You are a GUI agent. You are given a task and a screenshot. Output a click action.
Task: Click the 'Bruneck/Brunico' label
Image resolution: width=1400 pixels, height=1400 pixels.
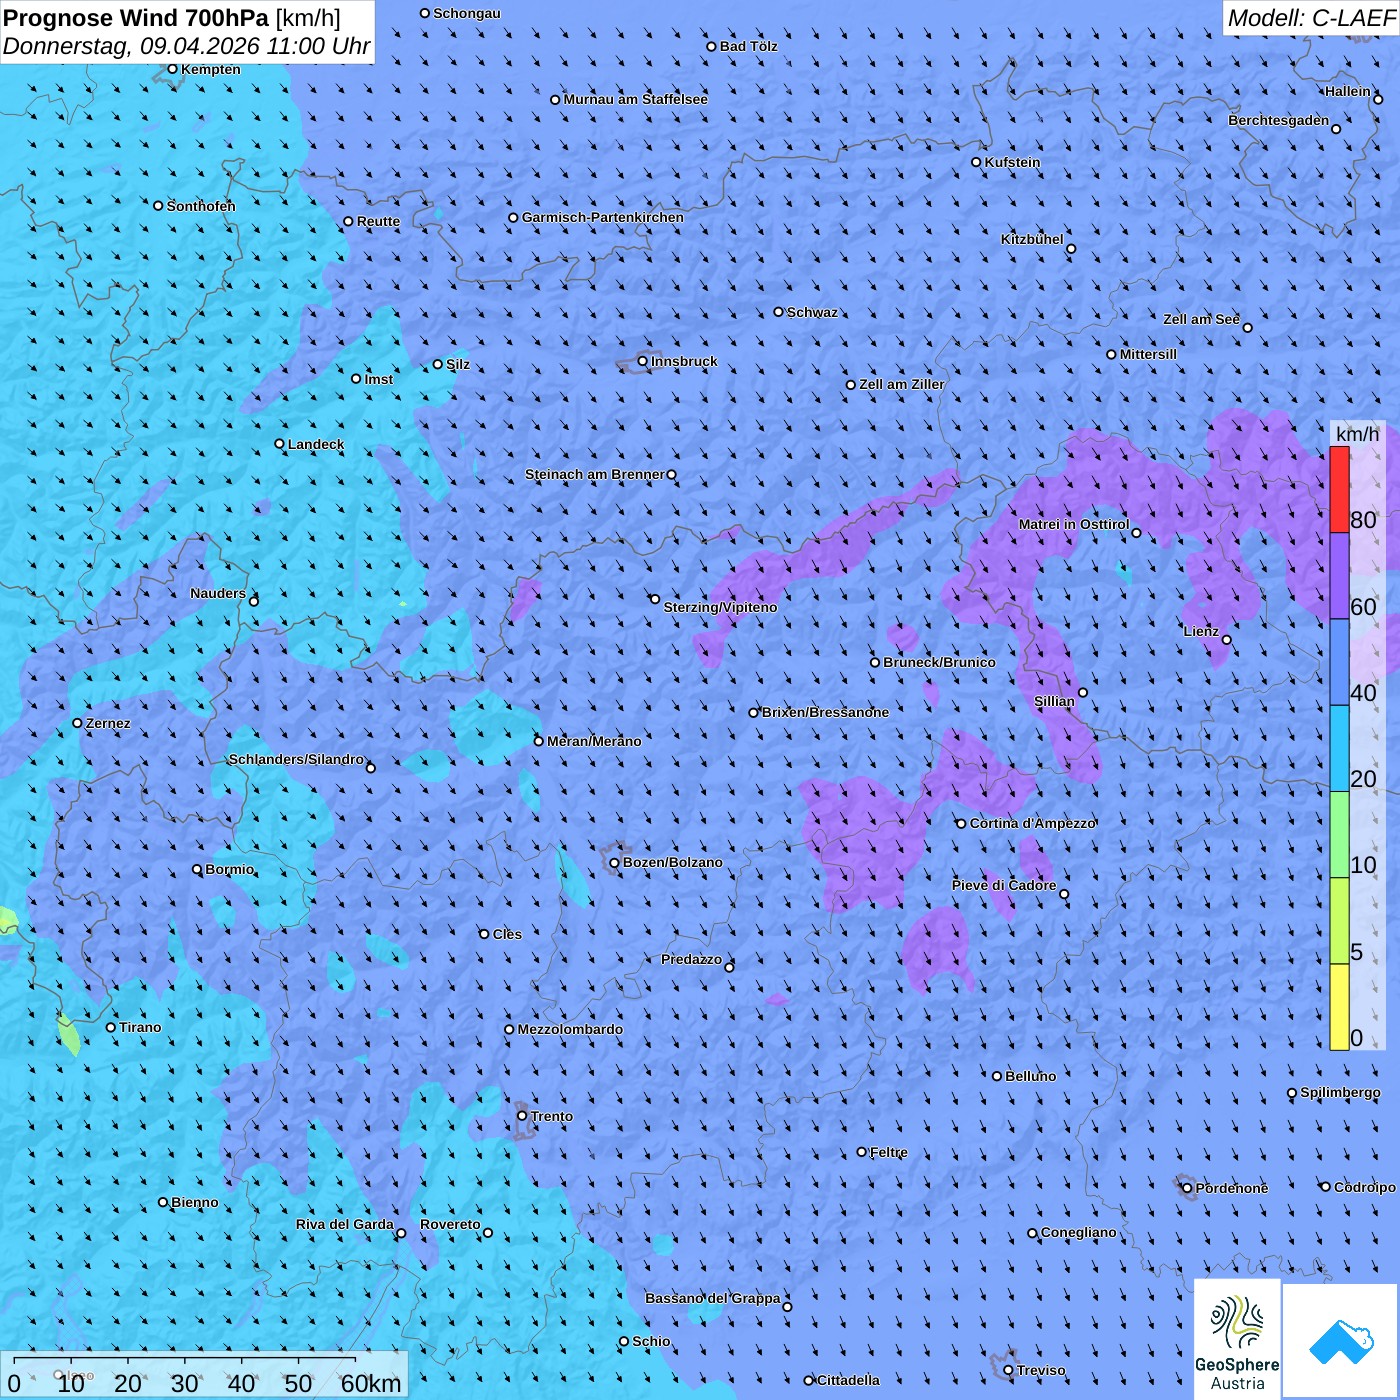[939, 662]
